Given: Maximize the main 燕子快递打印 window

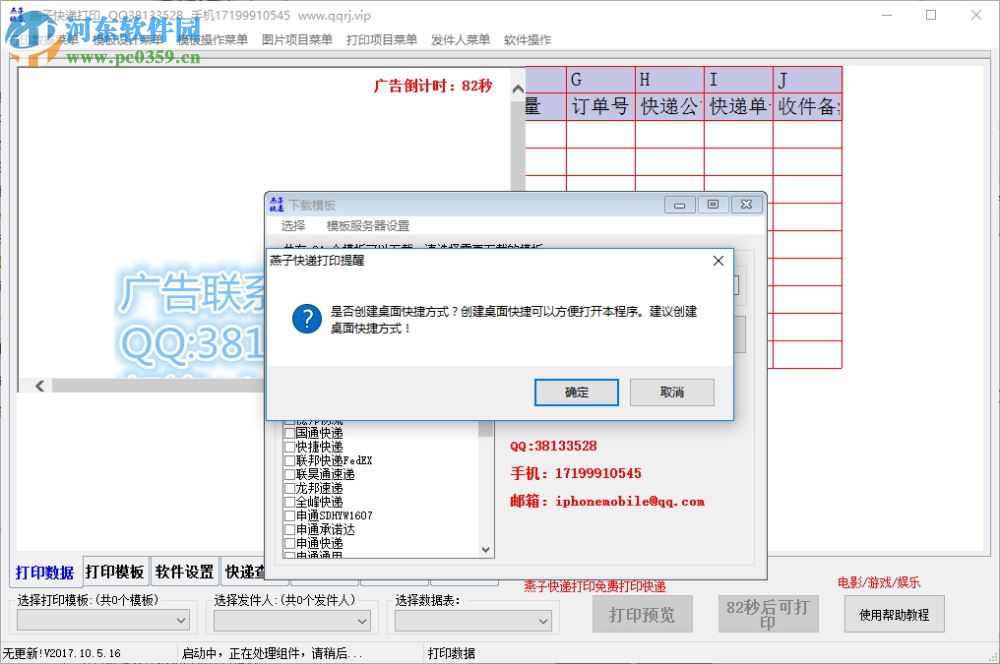Looking at the screenshot, I should [931, 15].
